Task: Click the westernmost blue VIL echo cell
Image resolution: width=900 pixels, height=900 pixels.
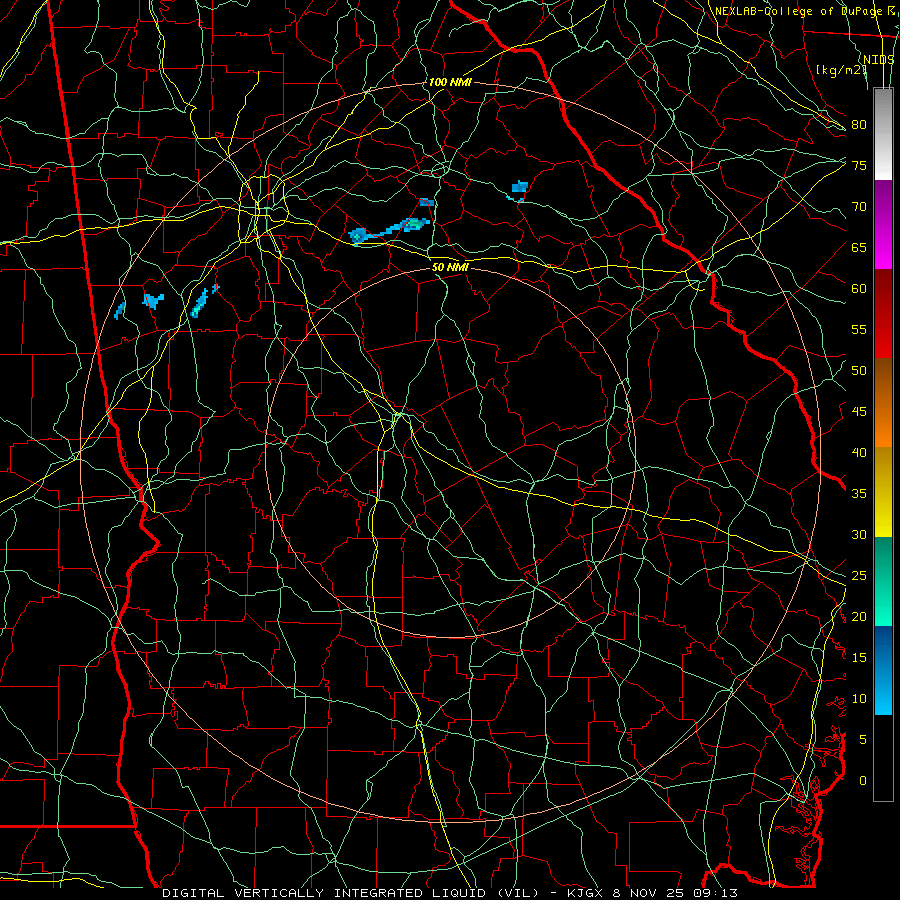Action: click(x=119, y=310)
